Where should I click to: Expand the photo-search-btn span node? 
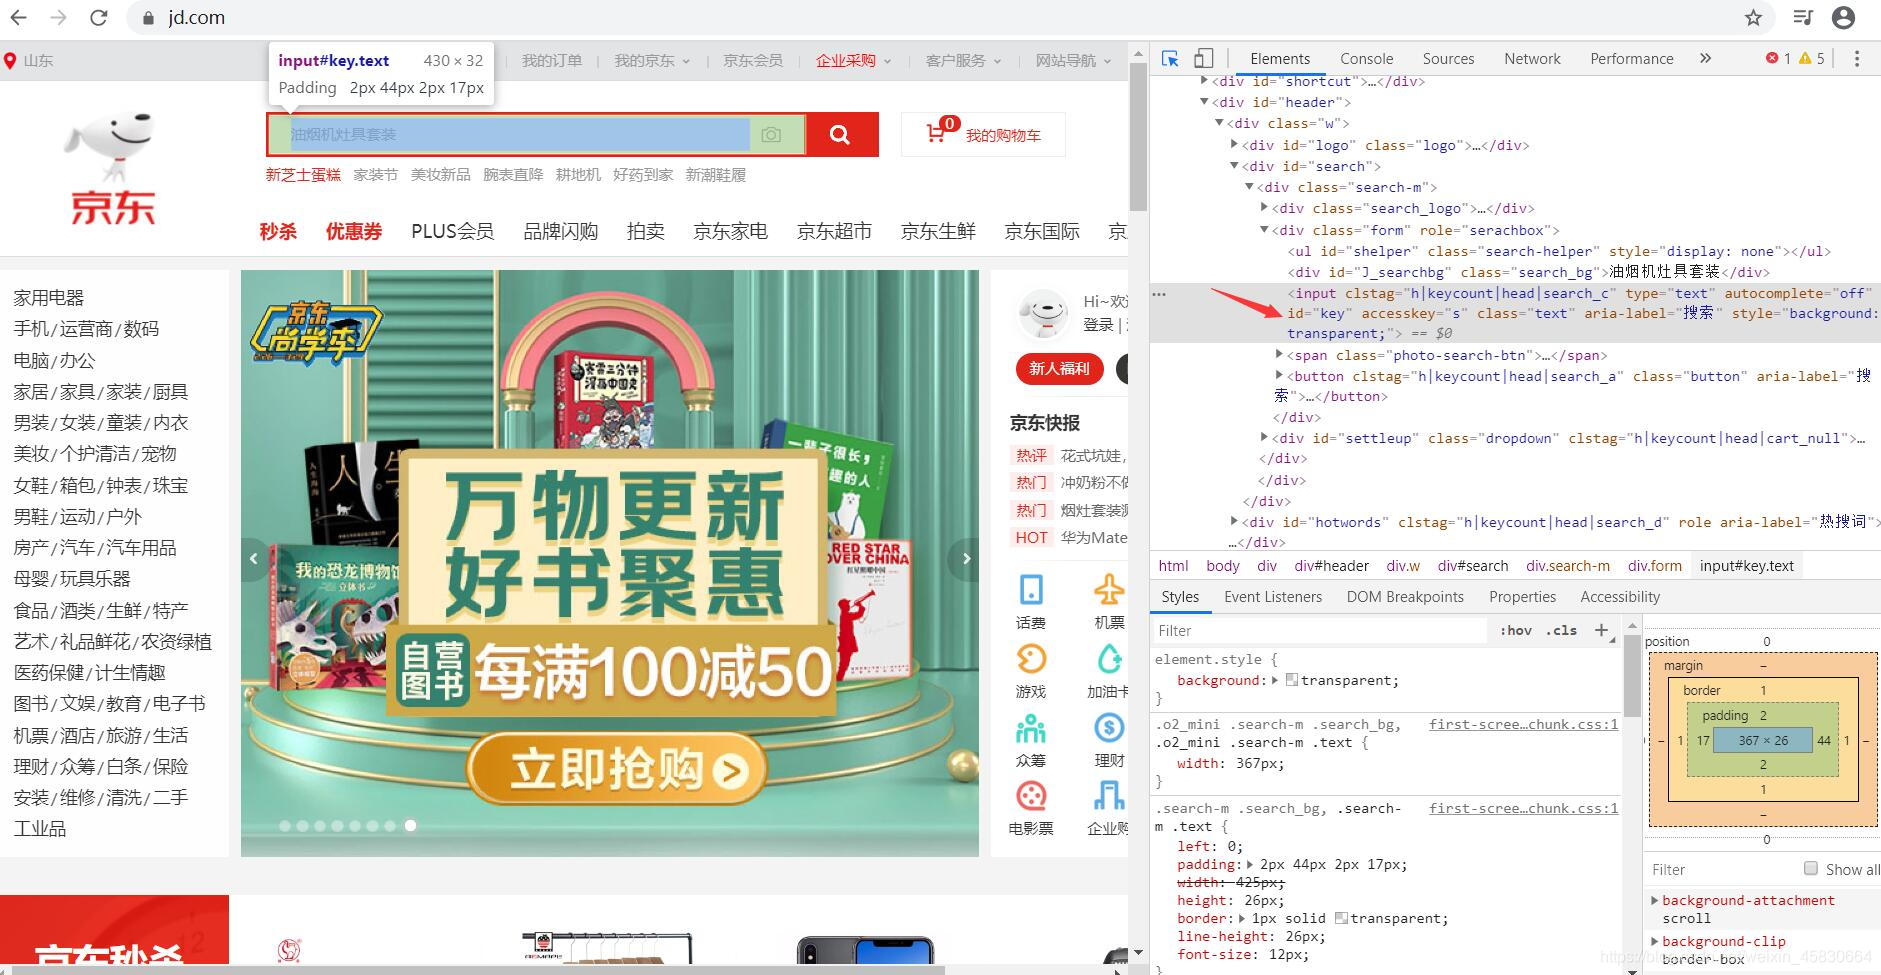1280,355
